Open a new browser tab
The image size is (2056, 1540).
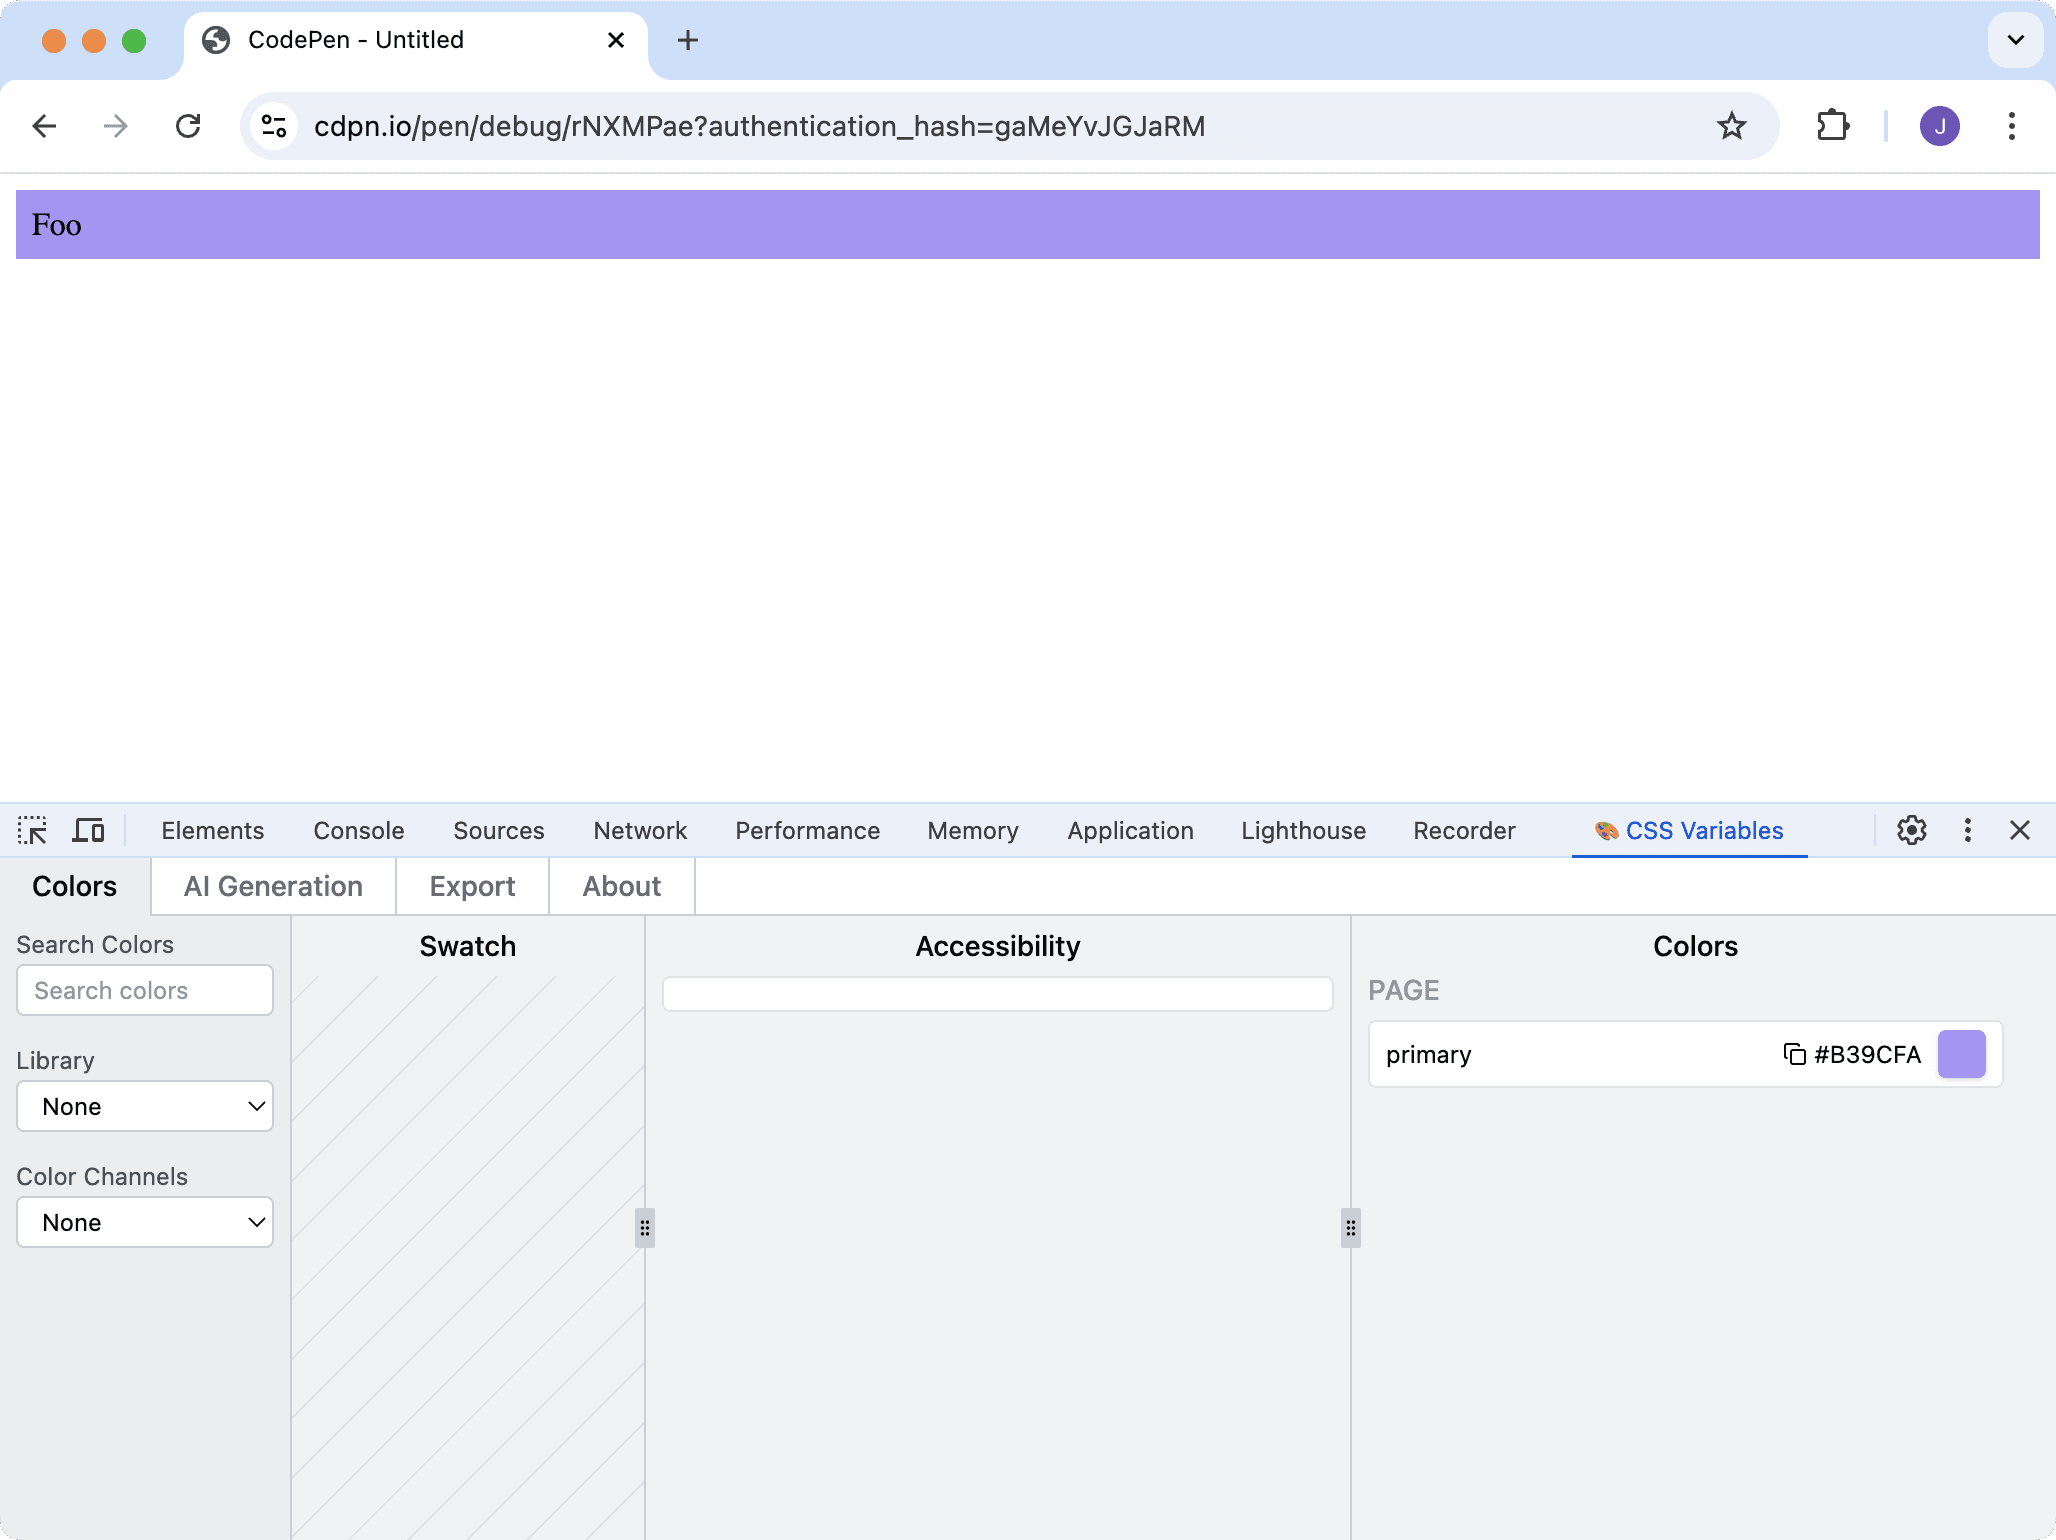tap(687, 40)
